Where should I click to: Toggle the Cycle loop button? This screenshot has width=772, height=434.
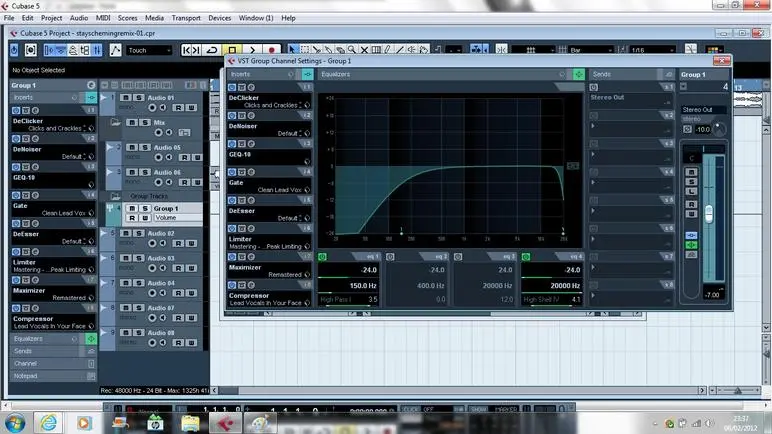click(x=212, y=50)
